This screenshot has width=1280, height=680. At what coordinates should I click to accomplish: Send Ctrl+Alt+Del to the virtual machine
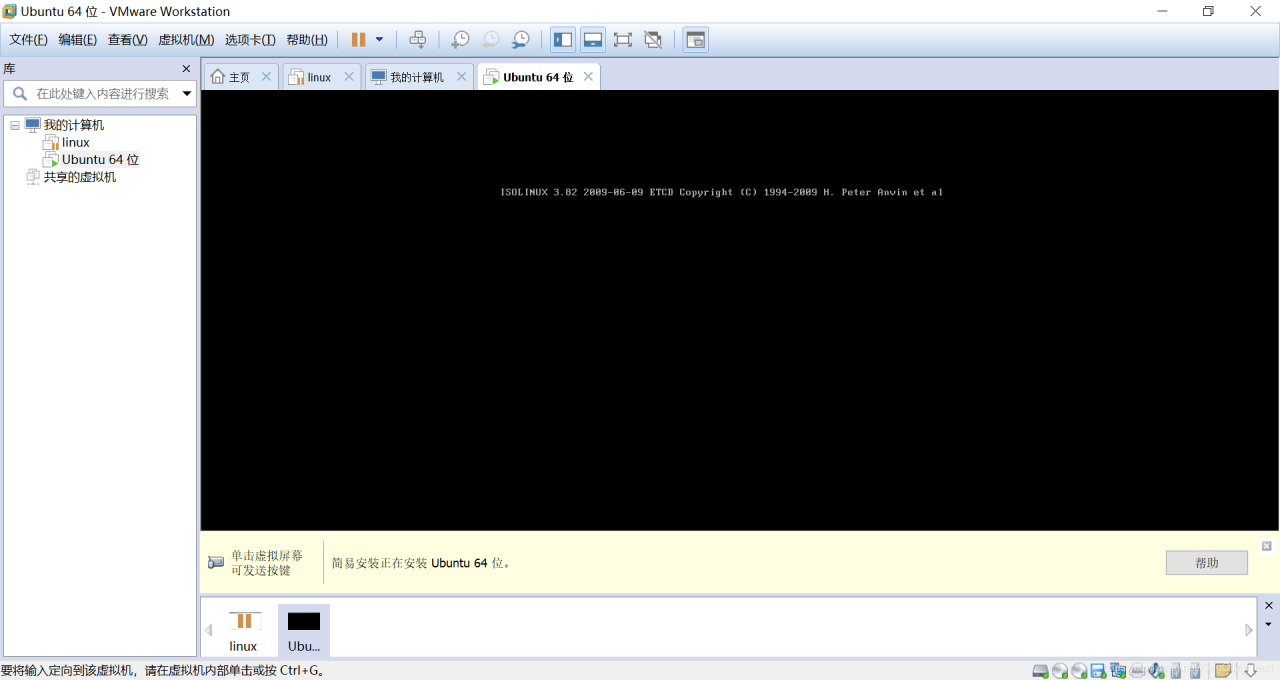click(418, 40)
